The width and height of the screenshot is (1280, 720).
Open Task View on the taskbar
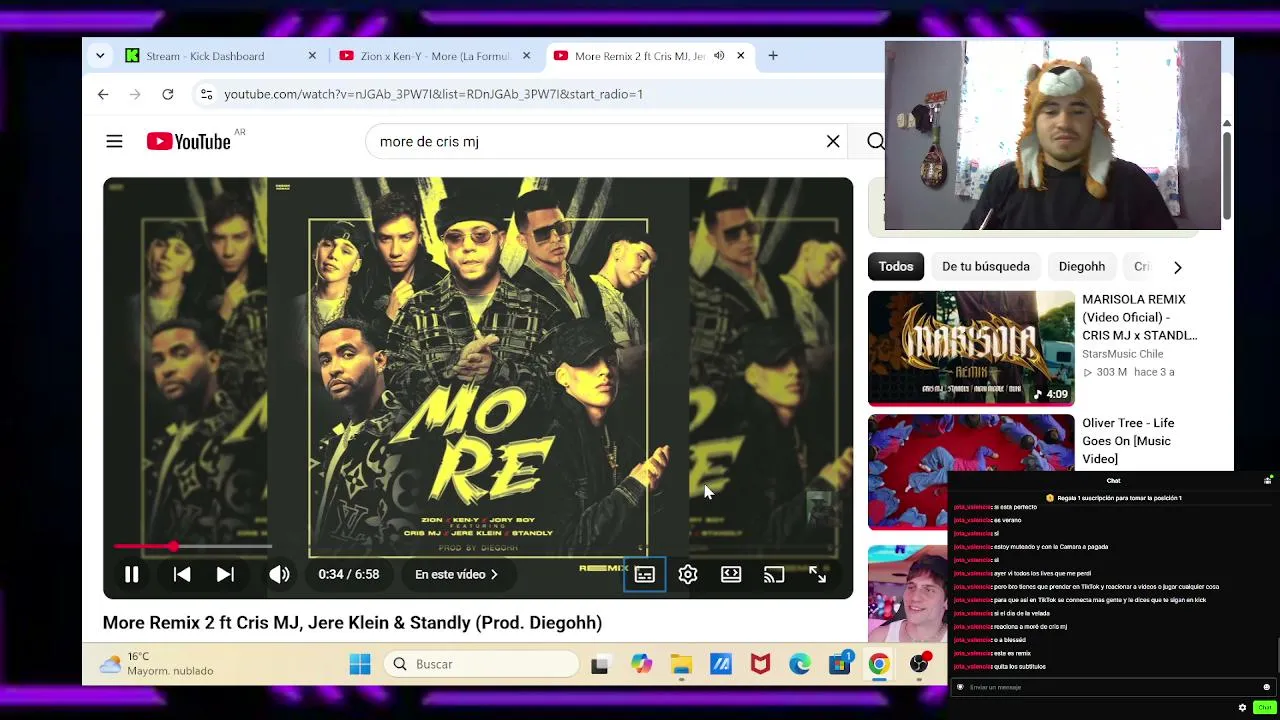point(600,664)
